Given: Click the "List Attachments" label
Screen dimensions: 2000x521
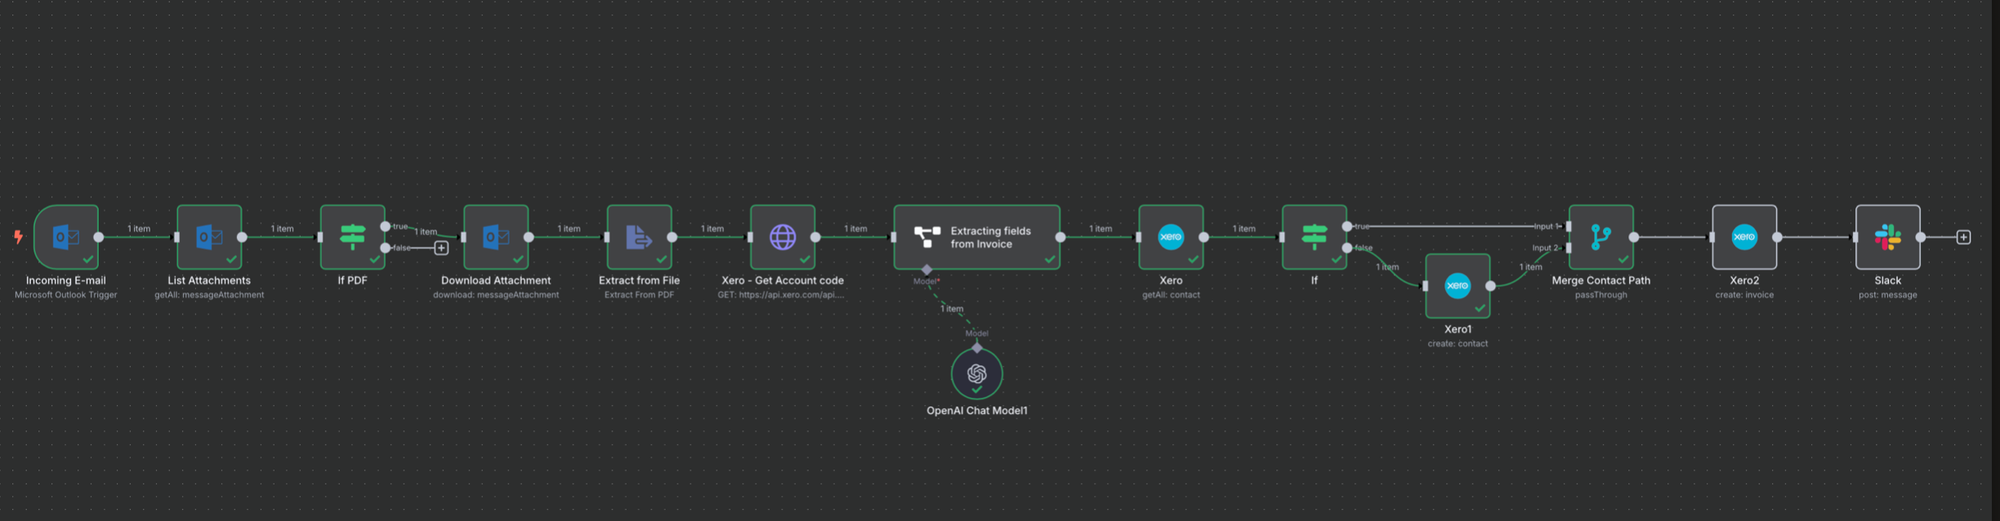Looking at the screenshot, I should point(209,281).
